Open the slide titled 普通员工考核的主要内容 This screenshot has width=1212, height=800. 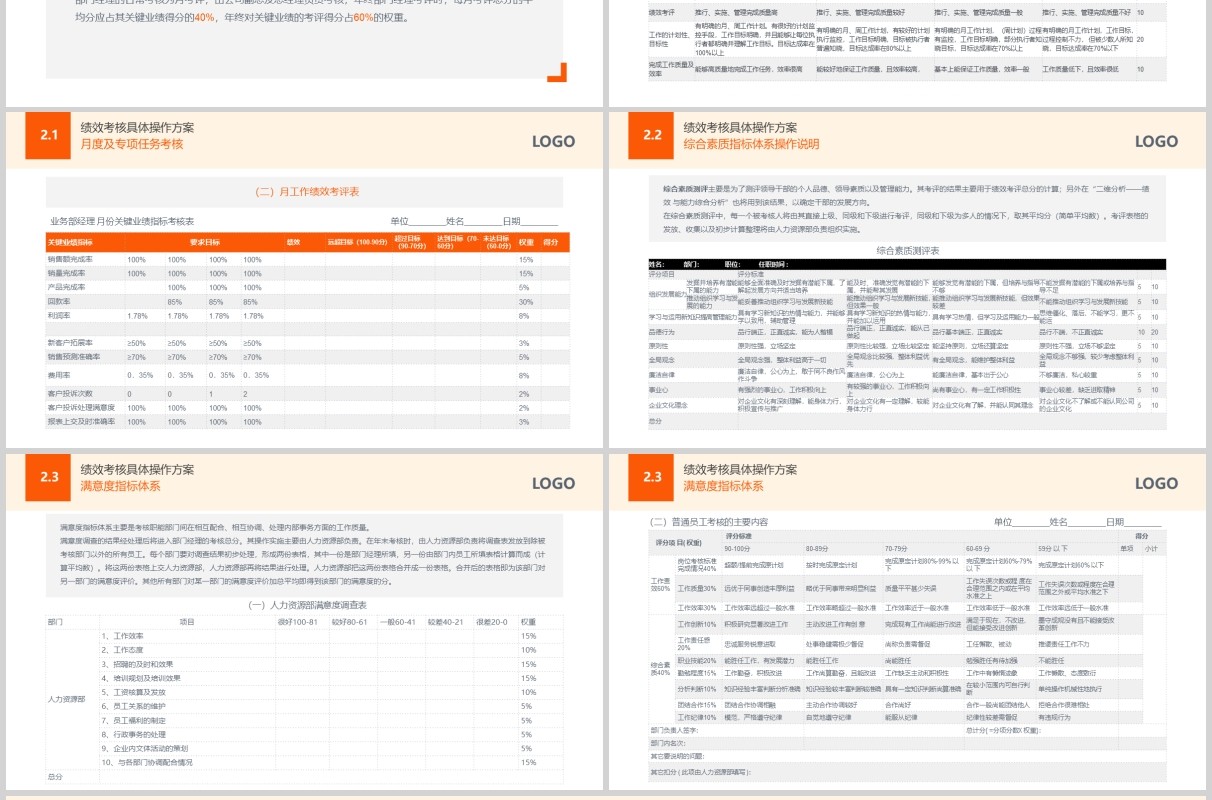point(908,621)
